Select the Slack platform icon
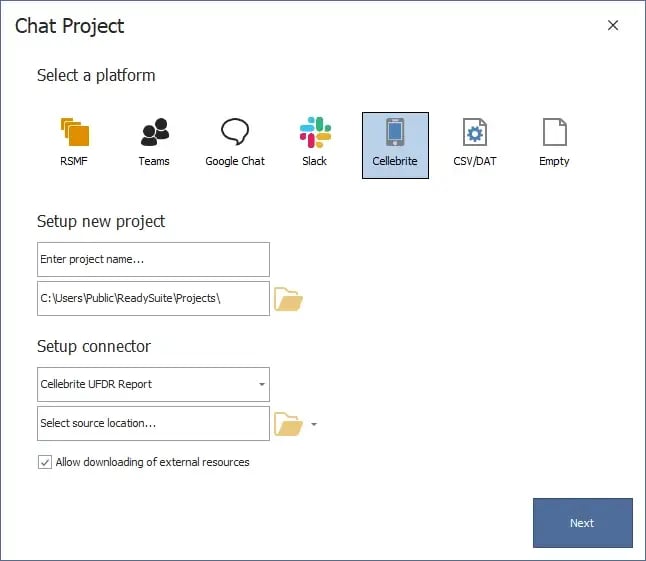646x561 pixels. click(315, 143)
